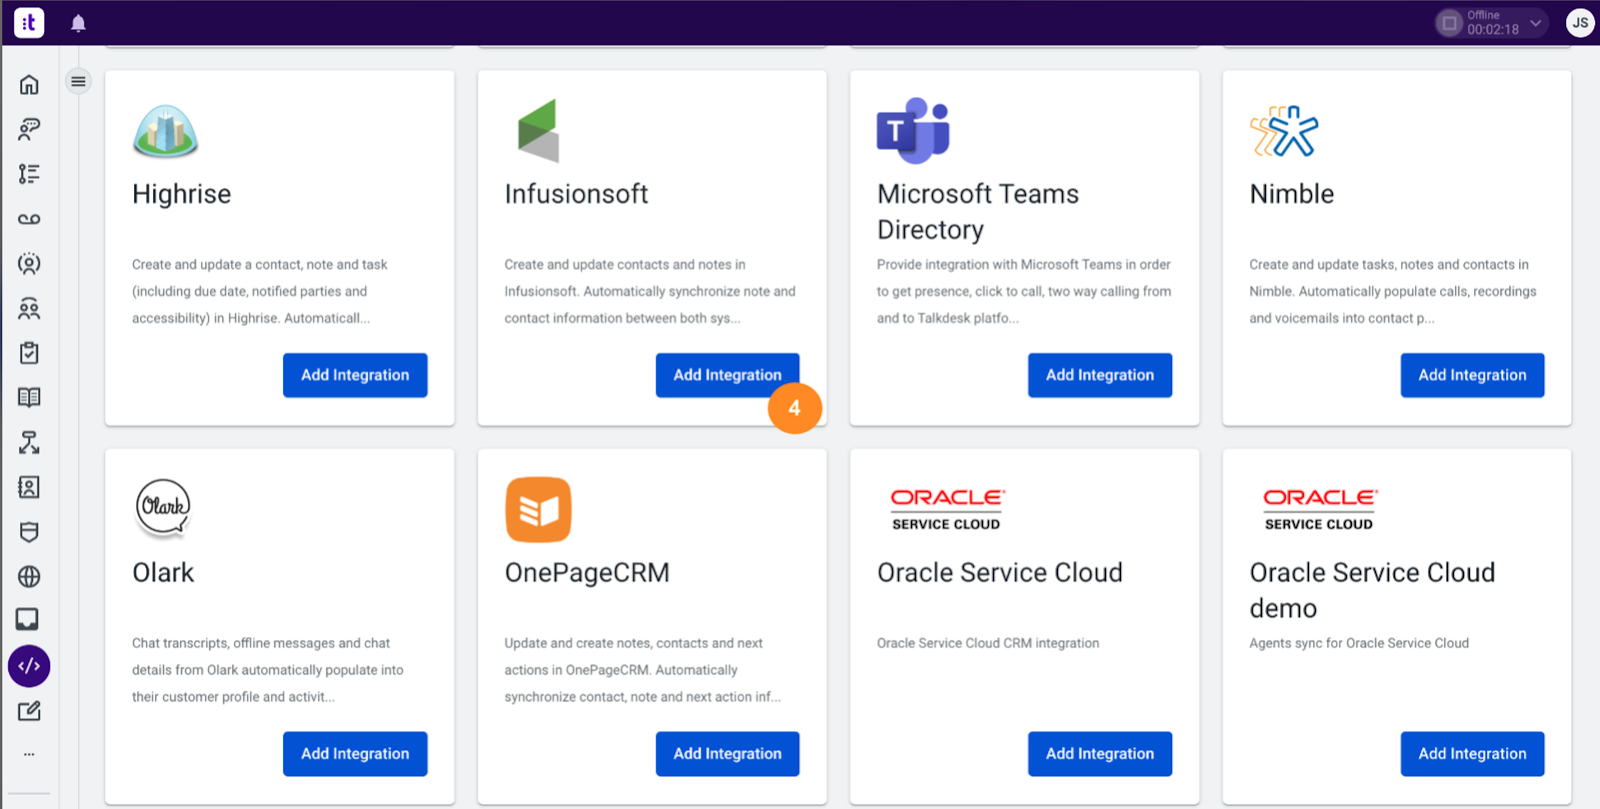1600x809 pixels.
Task: Open the team people sidebar icon
Action: (29, 309)
